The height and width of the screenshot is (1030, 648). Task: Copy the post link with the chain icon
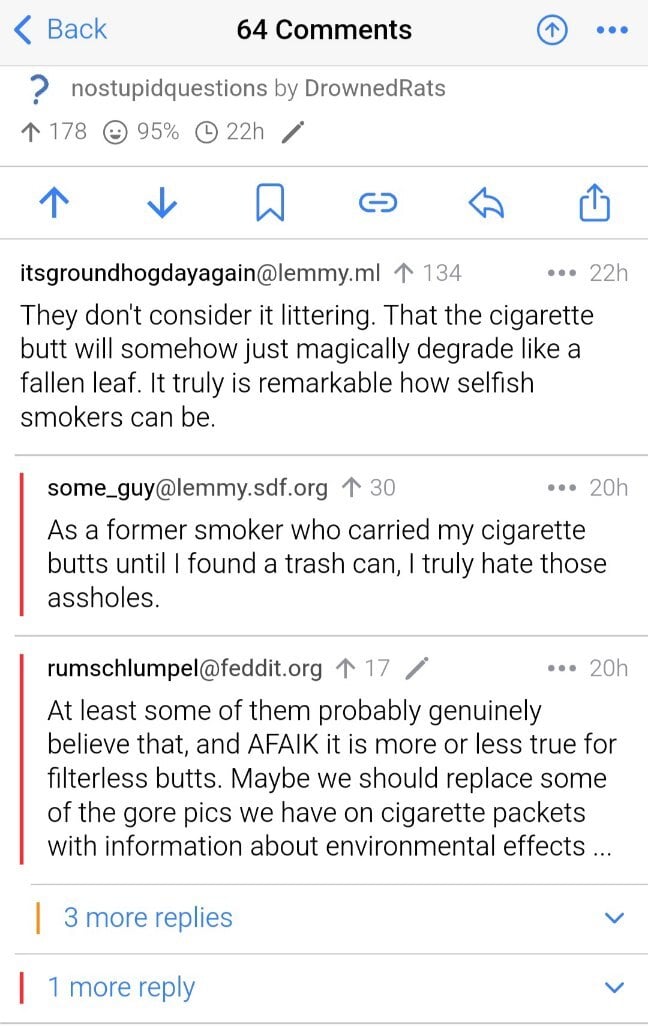pyautogui.click(x=378, y=204)
